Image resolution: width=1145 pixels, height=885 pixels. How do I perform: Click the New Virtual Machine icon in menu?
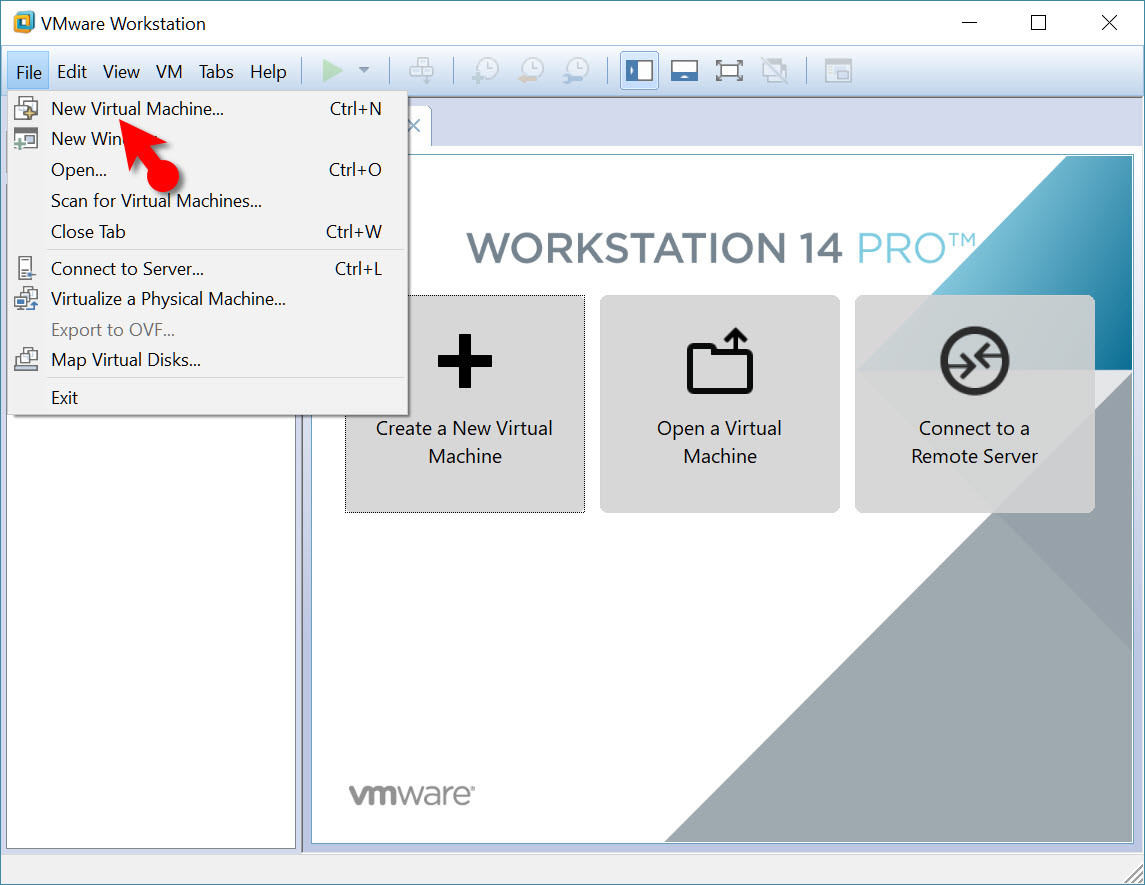29,108
